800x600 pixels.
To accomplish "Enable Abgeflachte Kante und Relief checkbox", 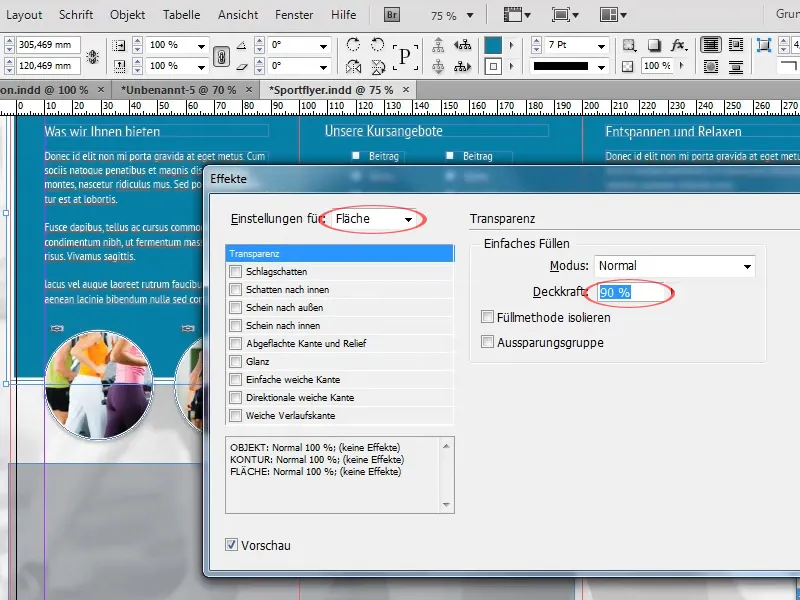I will click(x=235, y=343).
